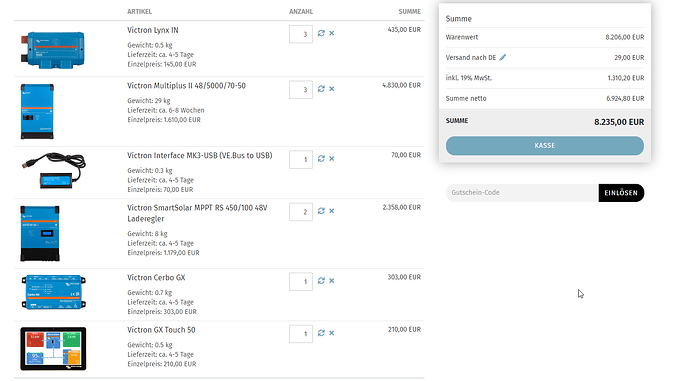Open Victron GX Touch 50 product link
The height and width of the screenshot is (381, 690).
point(161,330)
